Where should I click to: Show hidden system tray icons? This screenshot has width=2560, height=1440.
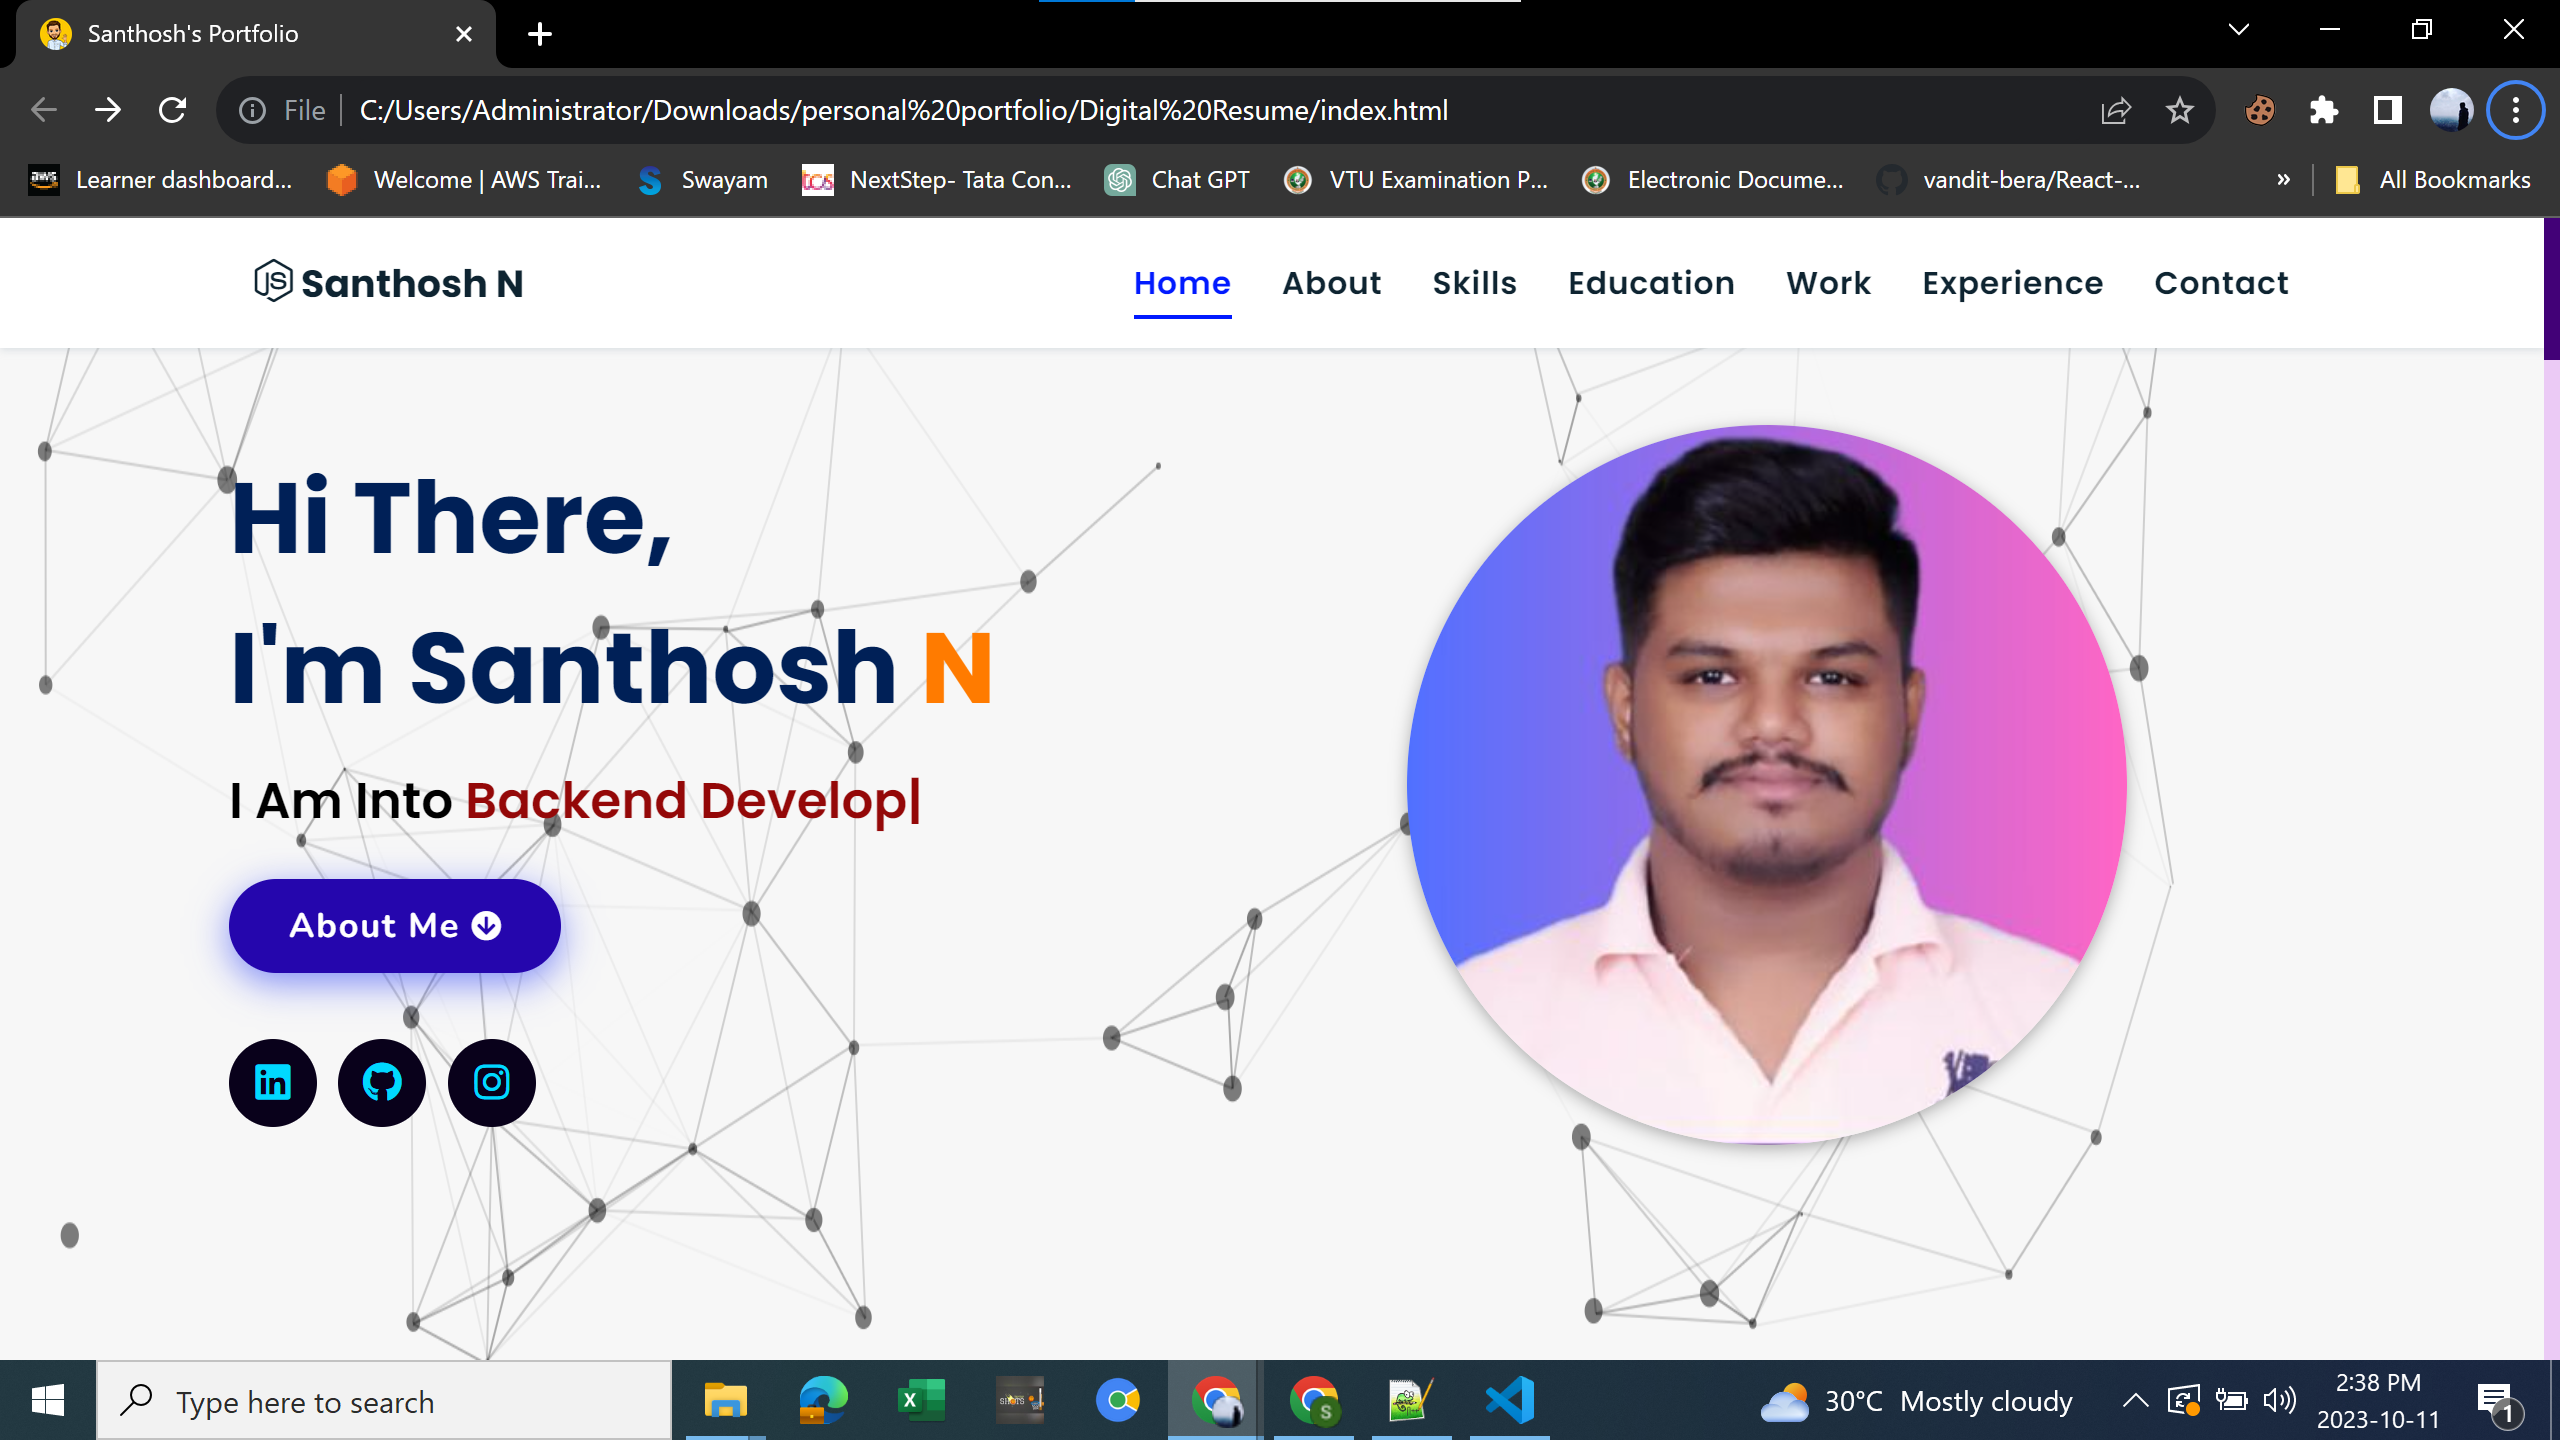tap(2135, 1400)
